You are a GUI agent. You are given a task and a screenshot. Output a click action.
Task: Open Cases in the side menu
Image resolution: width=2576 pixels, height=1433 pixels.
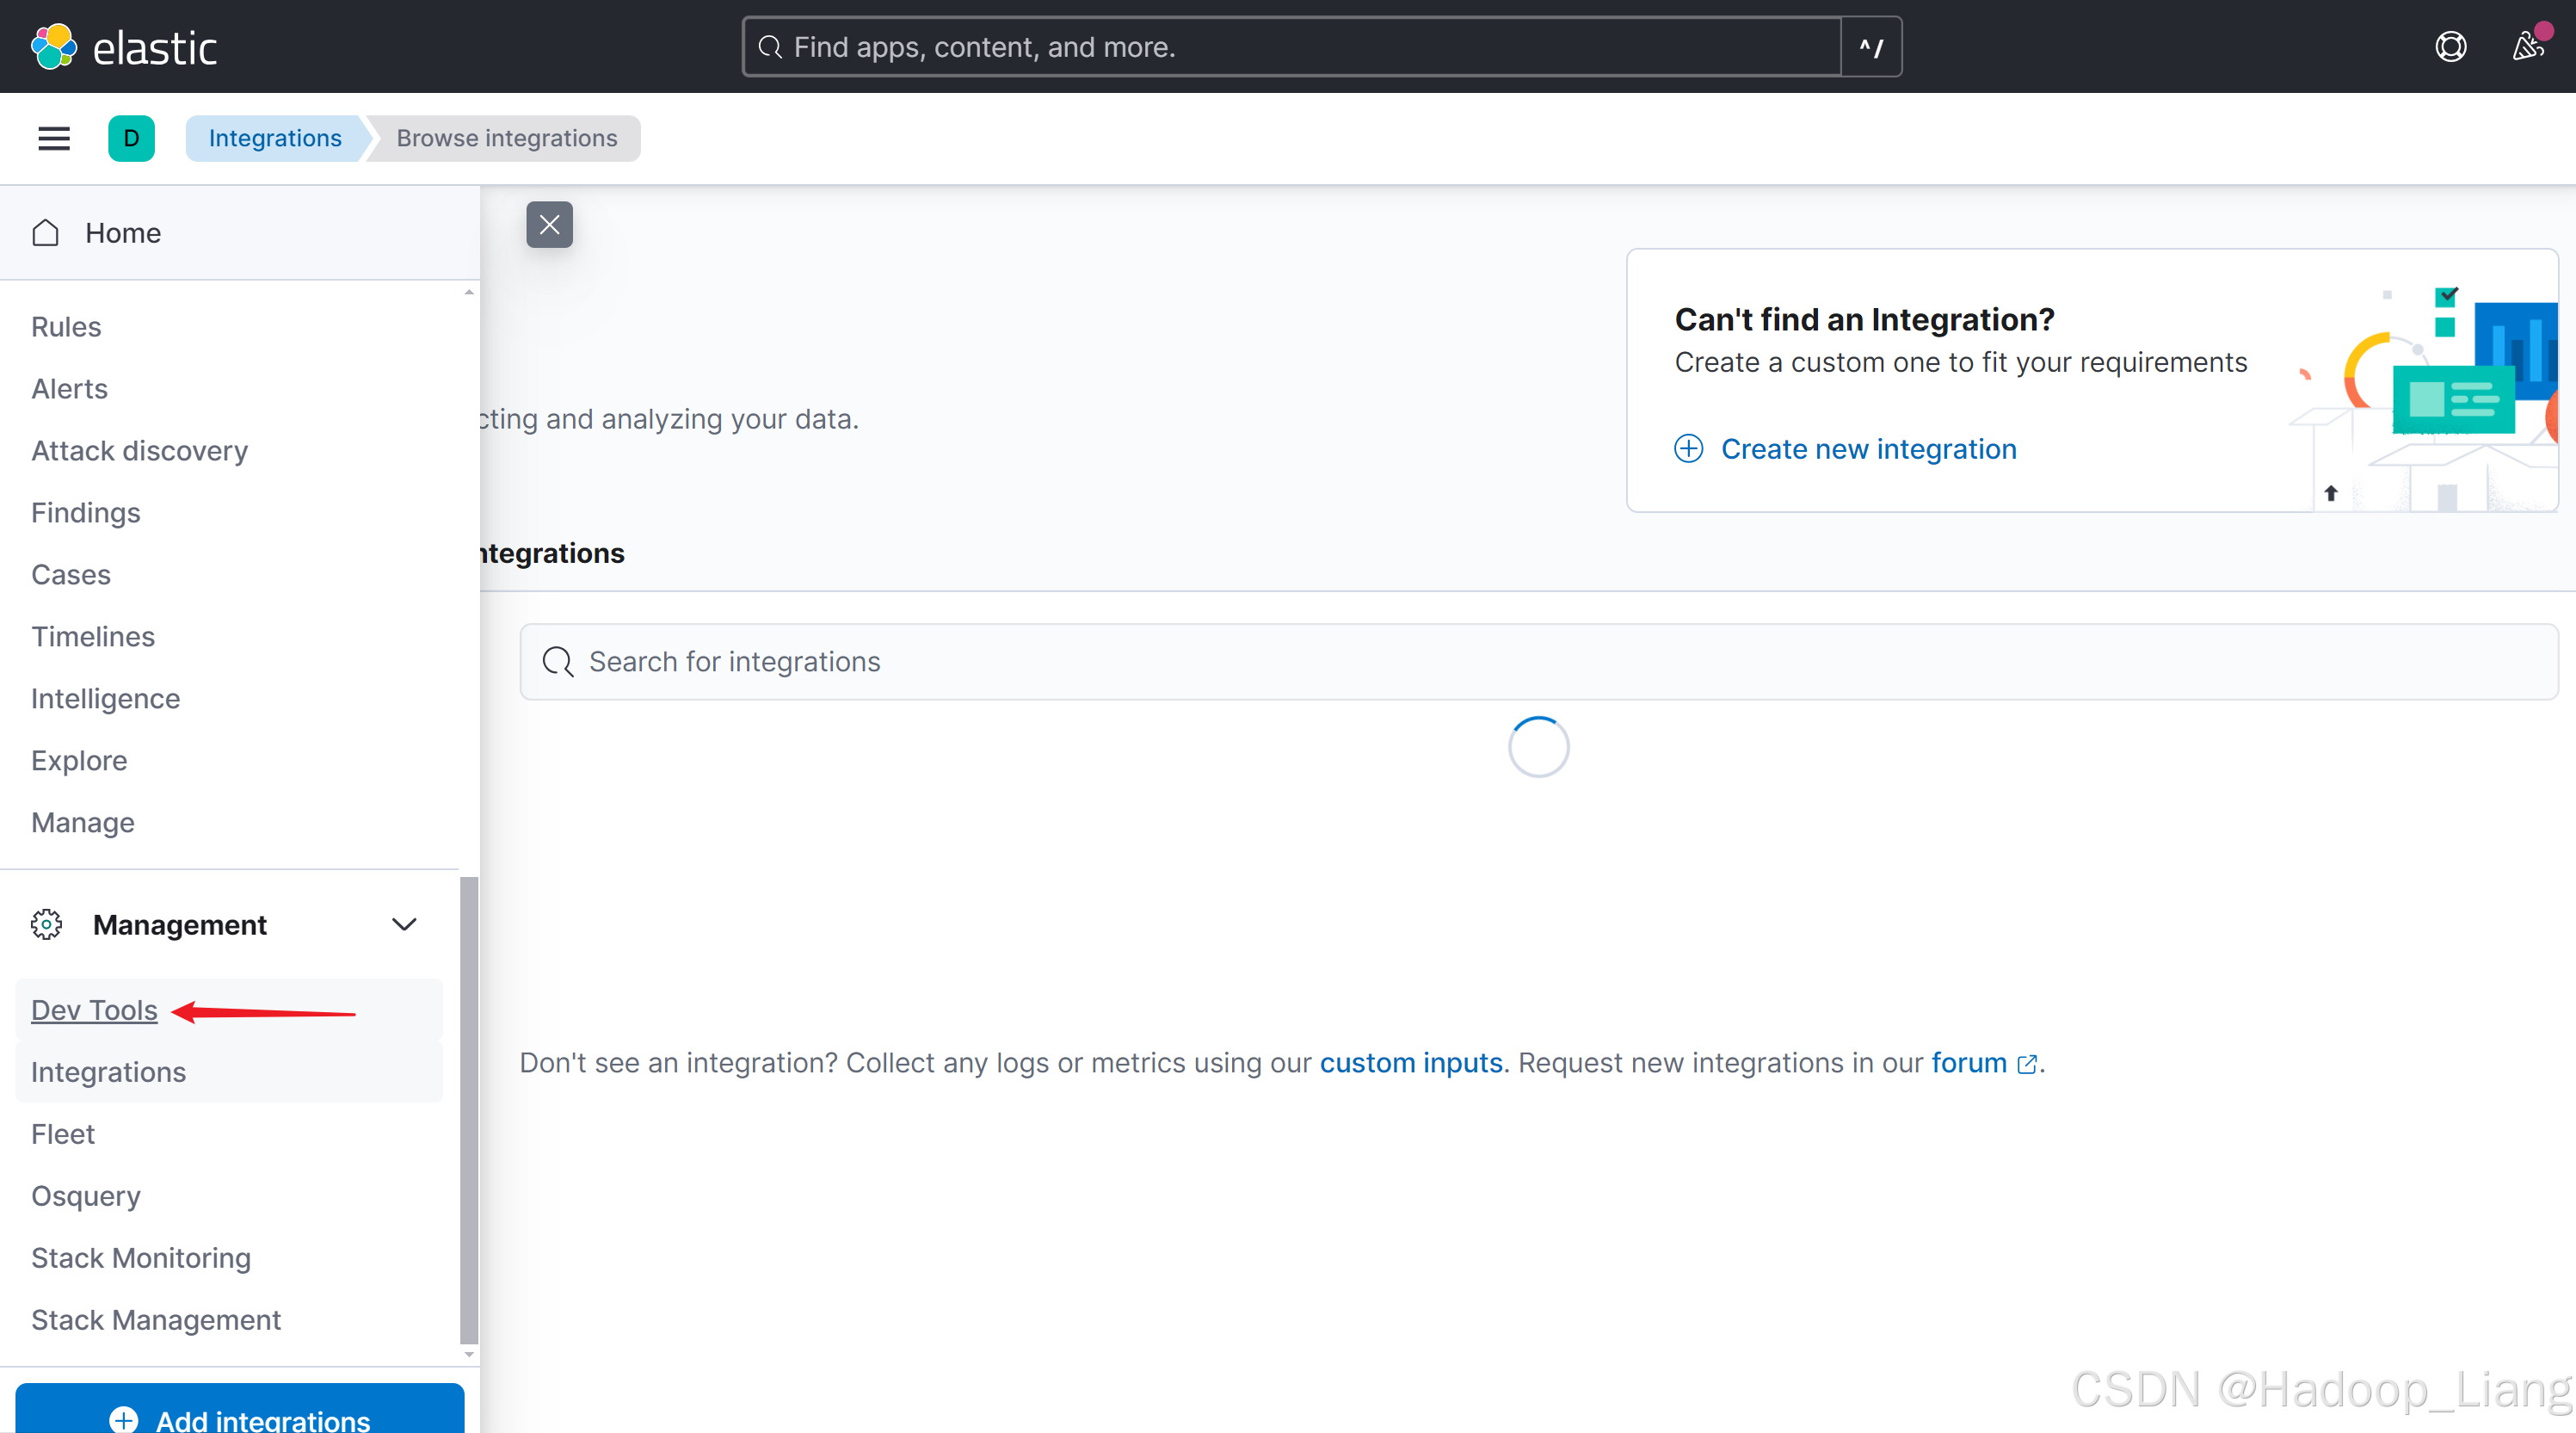(x=70, y=575)
